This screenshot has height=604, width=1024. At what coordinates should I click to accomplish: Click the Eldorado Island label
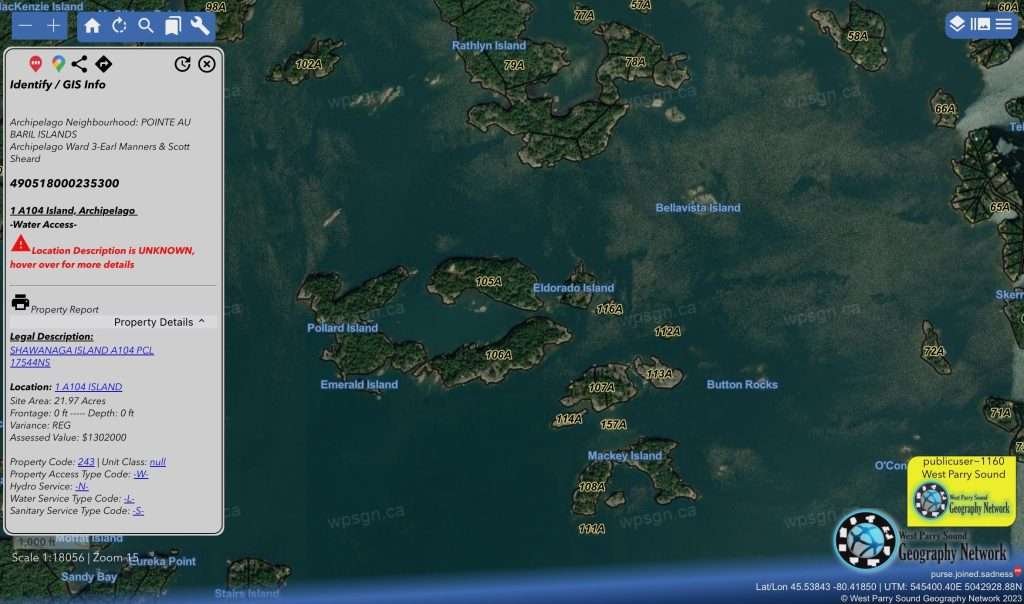click(573, 288)
